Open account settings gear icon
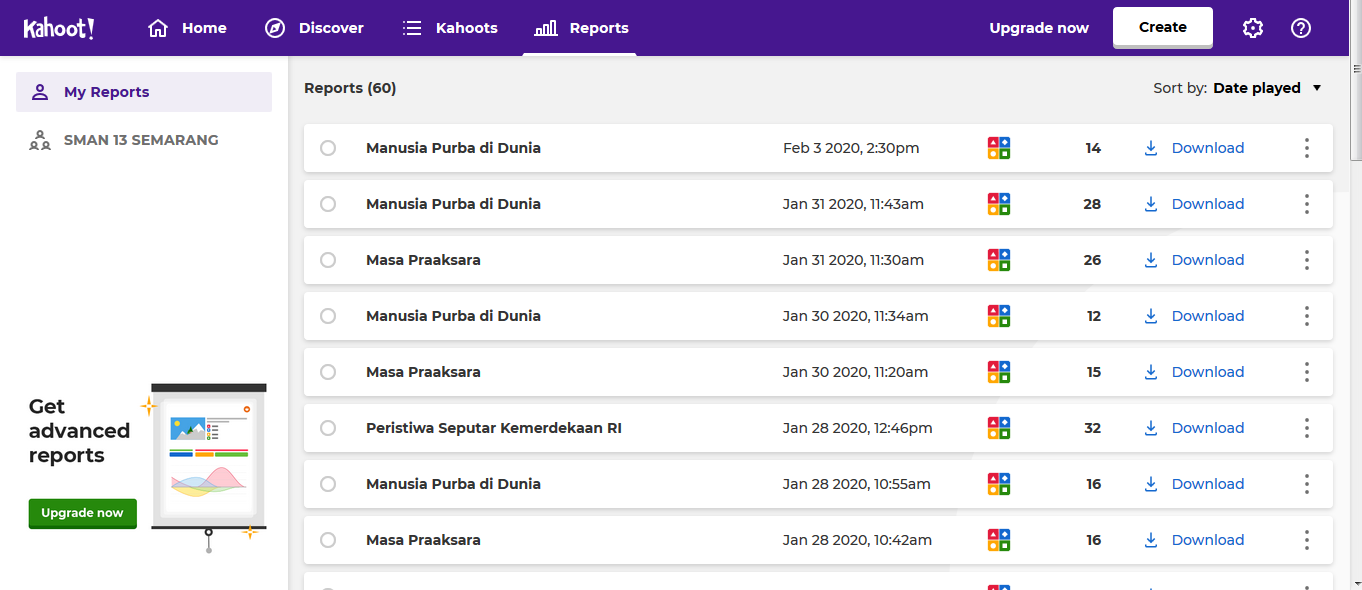This screenshot has height=590, width=1362. pos(1253,28)
